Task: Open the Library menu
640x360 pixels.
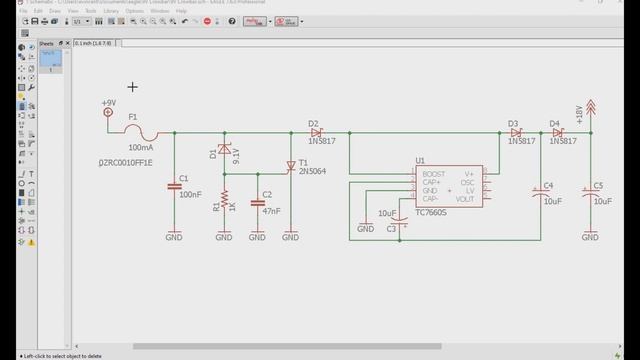Action: [x=111, y=11]
